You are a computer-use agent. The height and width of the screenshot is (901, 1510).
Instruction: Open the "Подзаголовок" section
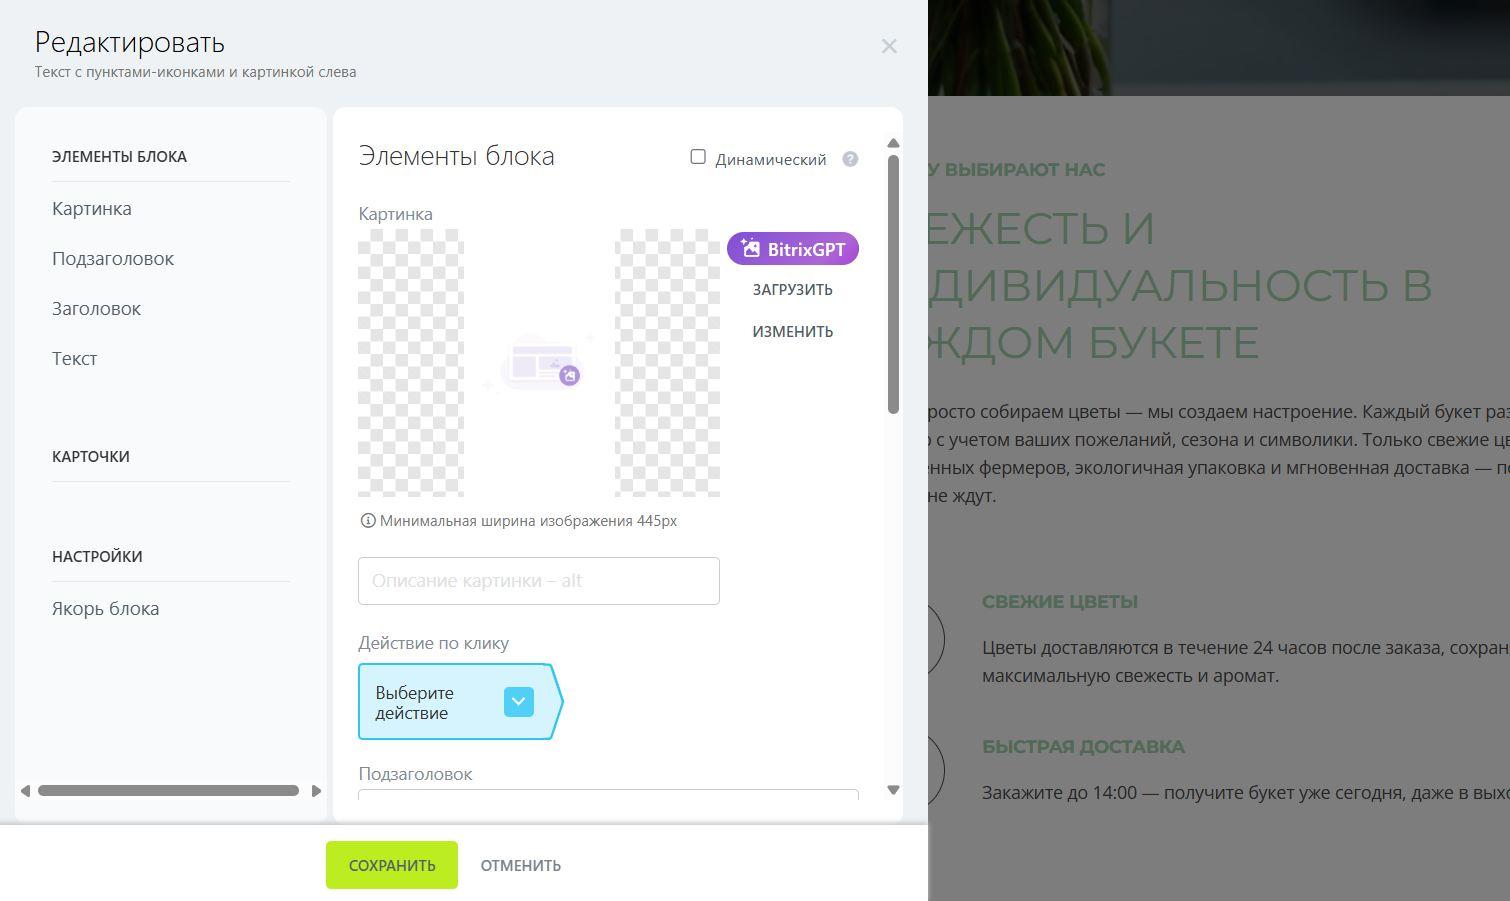(113, 258)
